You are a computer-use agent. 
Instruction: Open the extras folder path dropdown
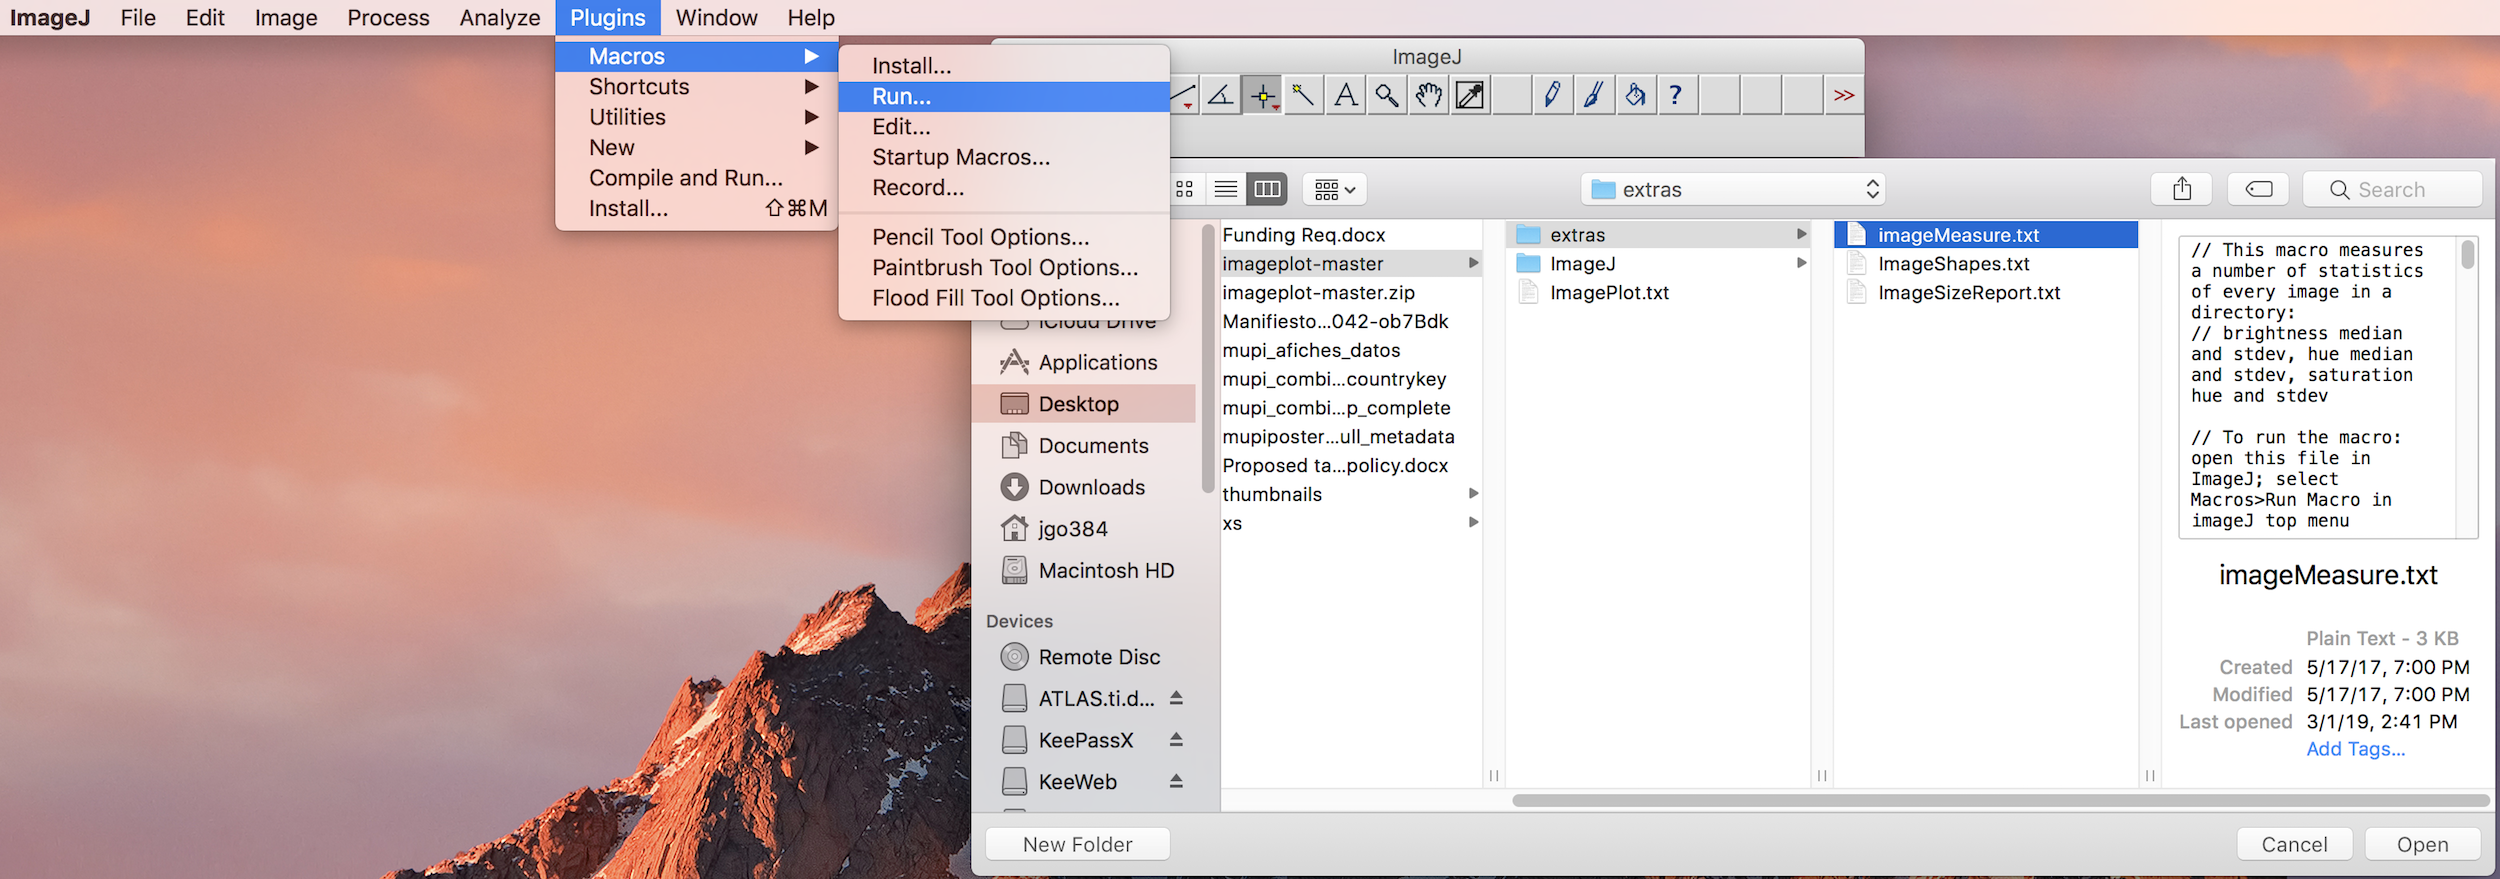click(1733, 189)
